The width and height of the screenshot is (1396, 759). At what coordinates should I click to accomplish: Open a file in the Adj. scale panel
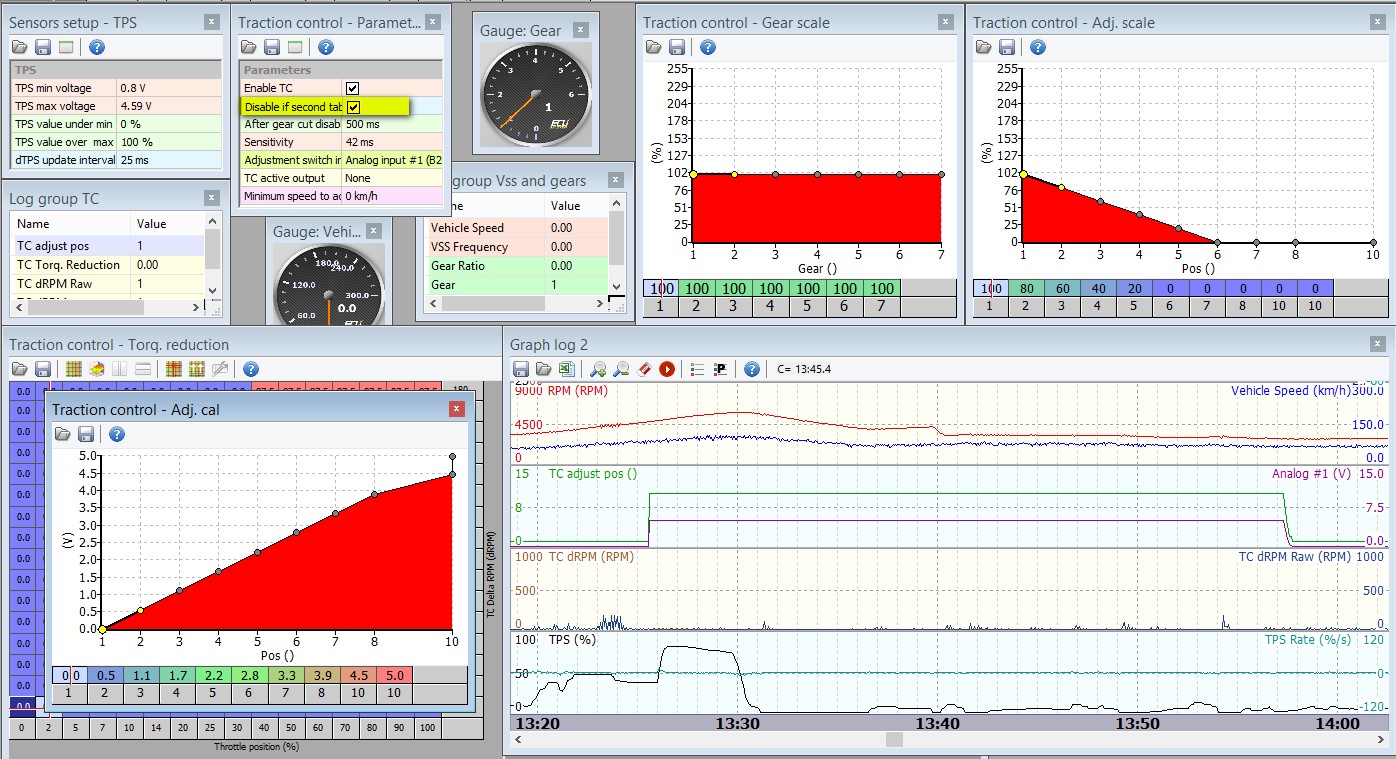coord(984,47)
